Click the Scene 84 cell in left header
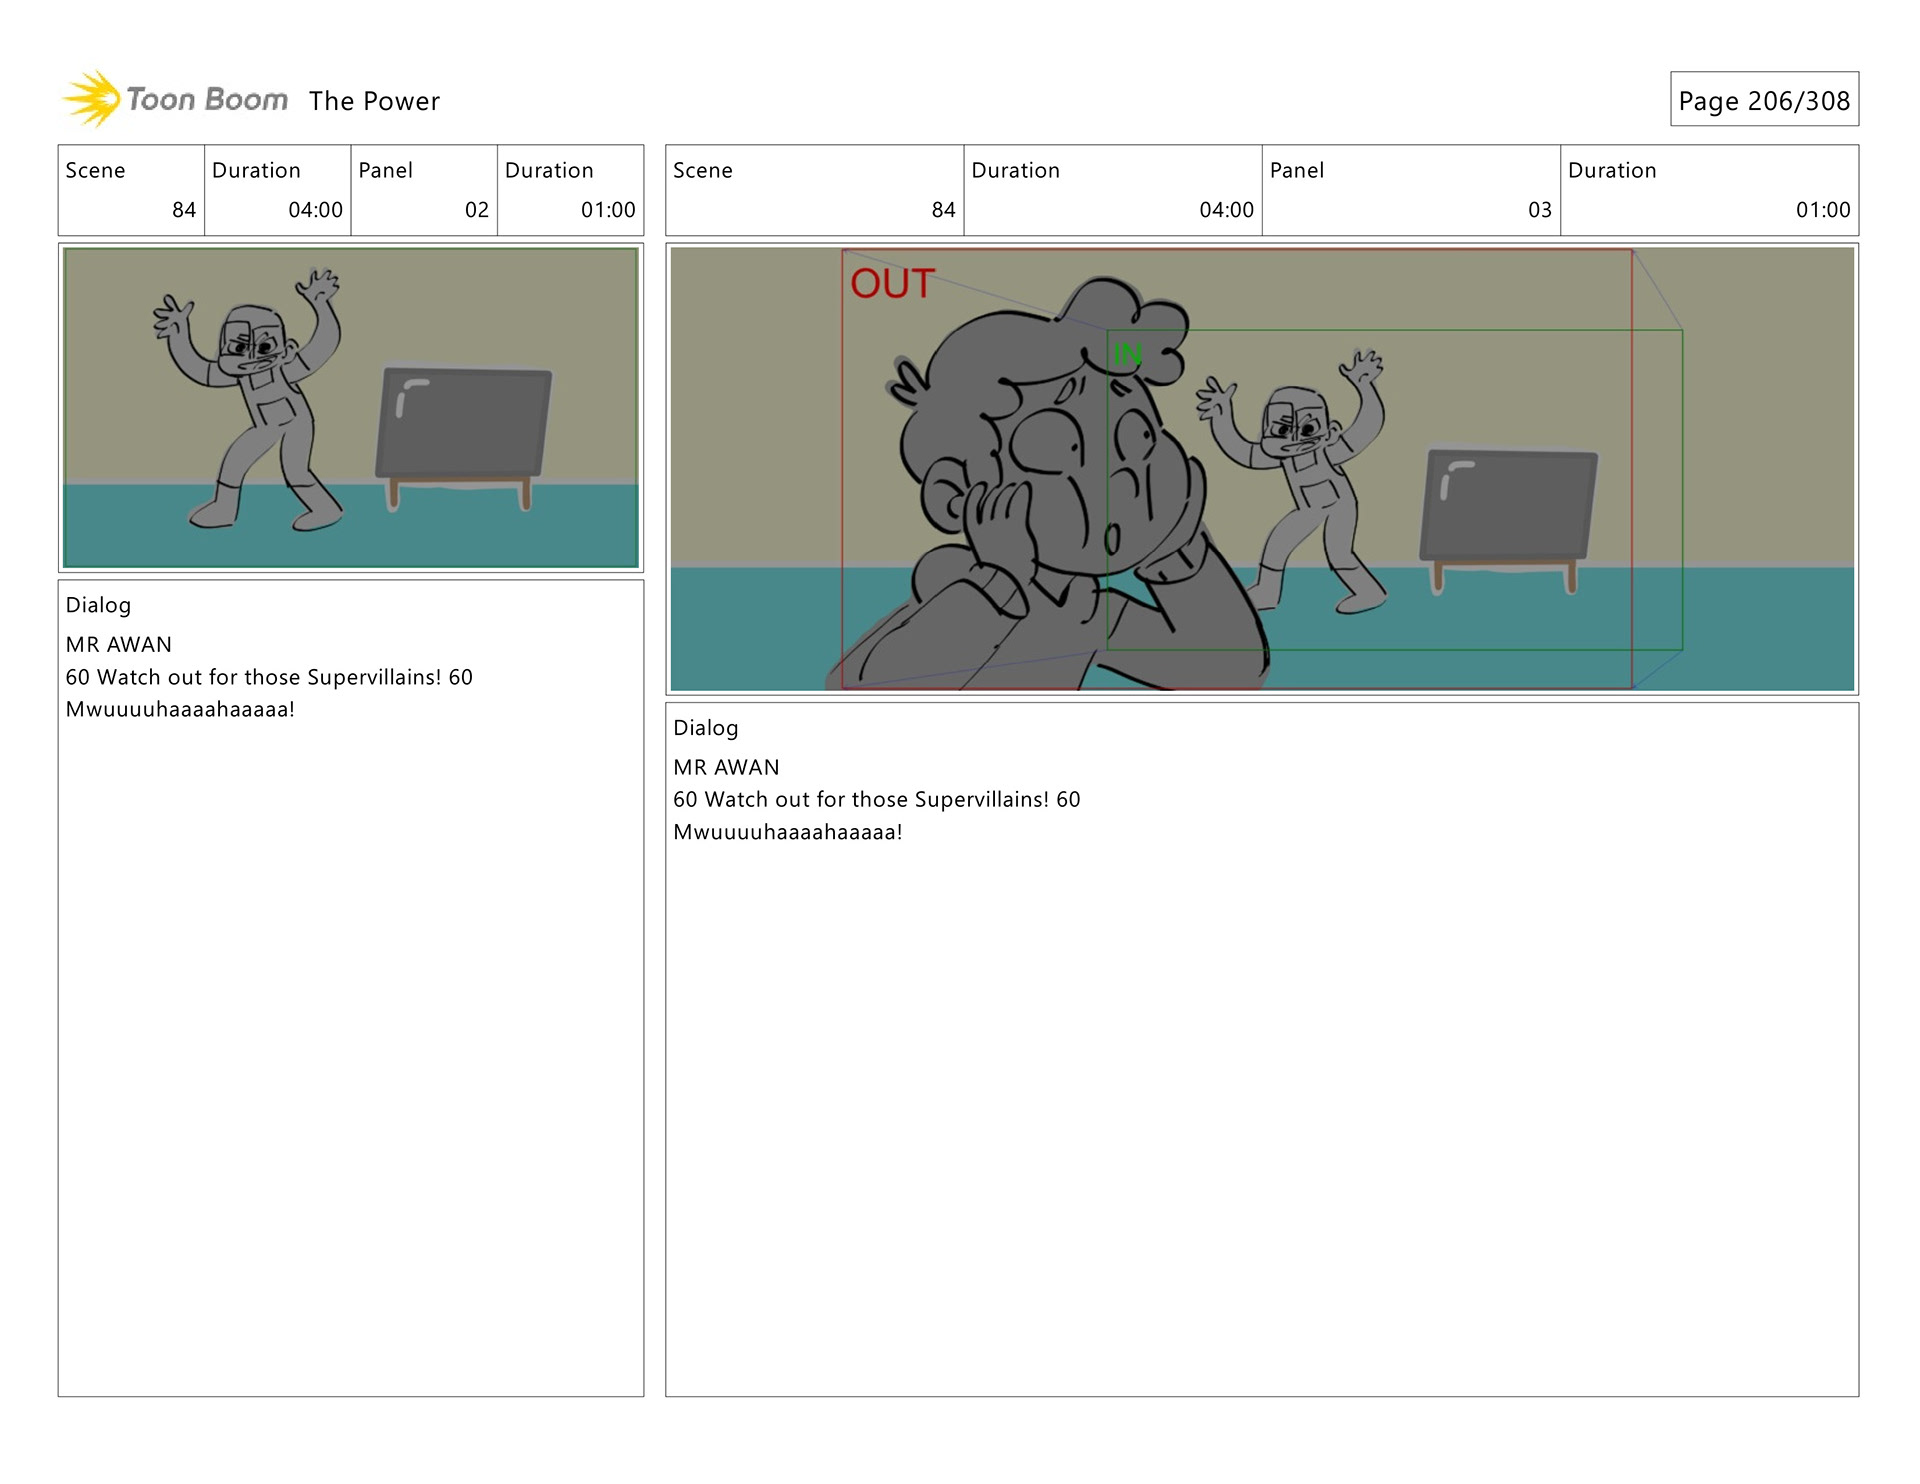The image size is (1920, 1484). click(x=131, y=190)
